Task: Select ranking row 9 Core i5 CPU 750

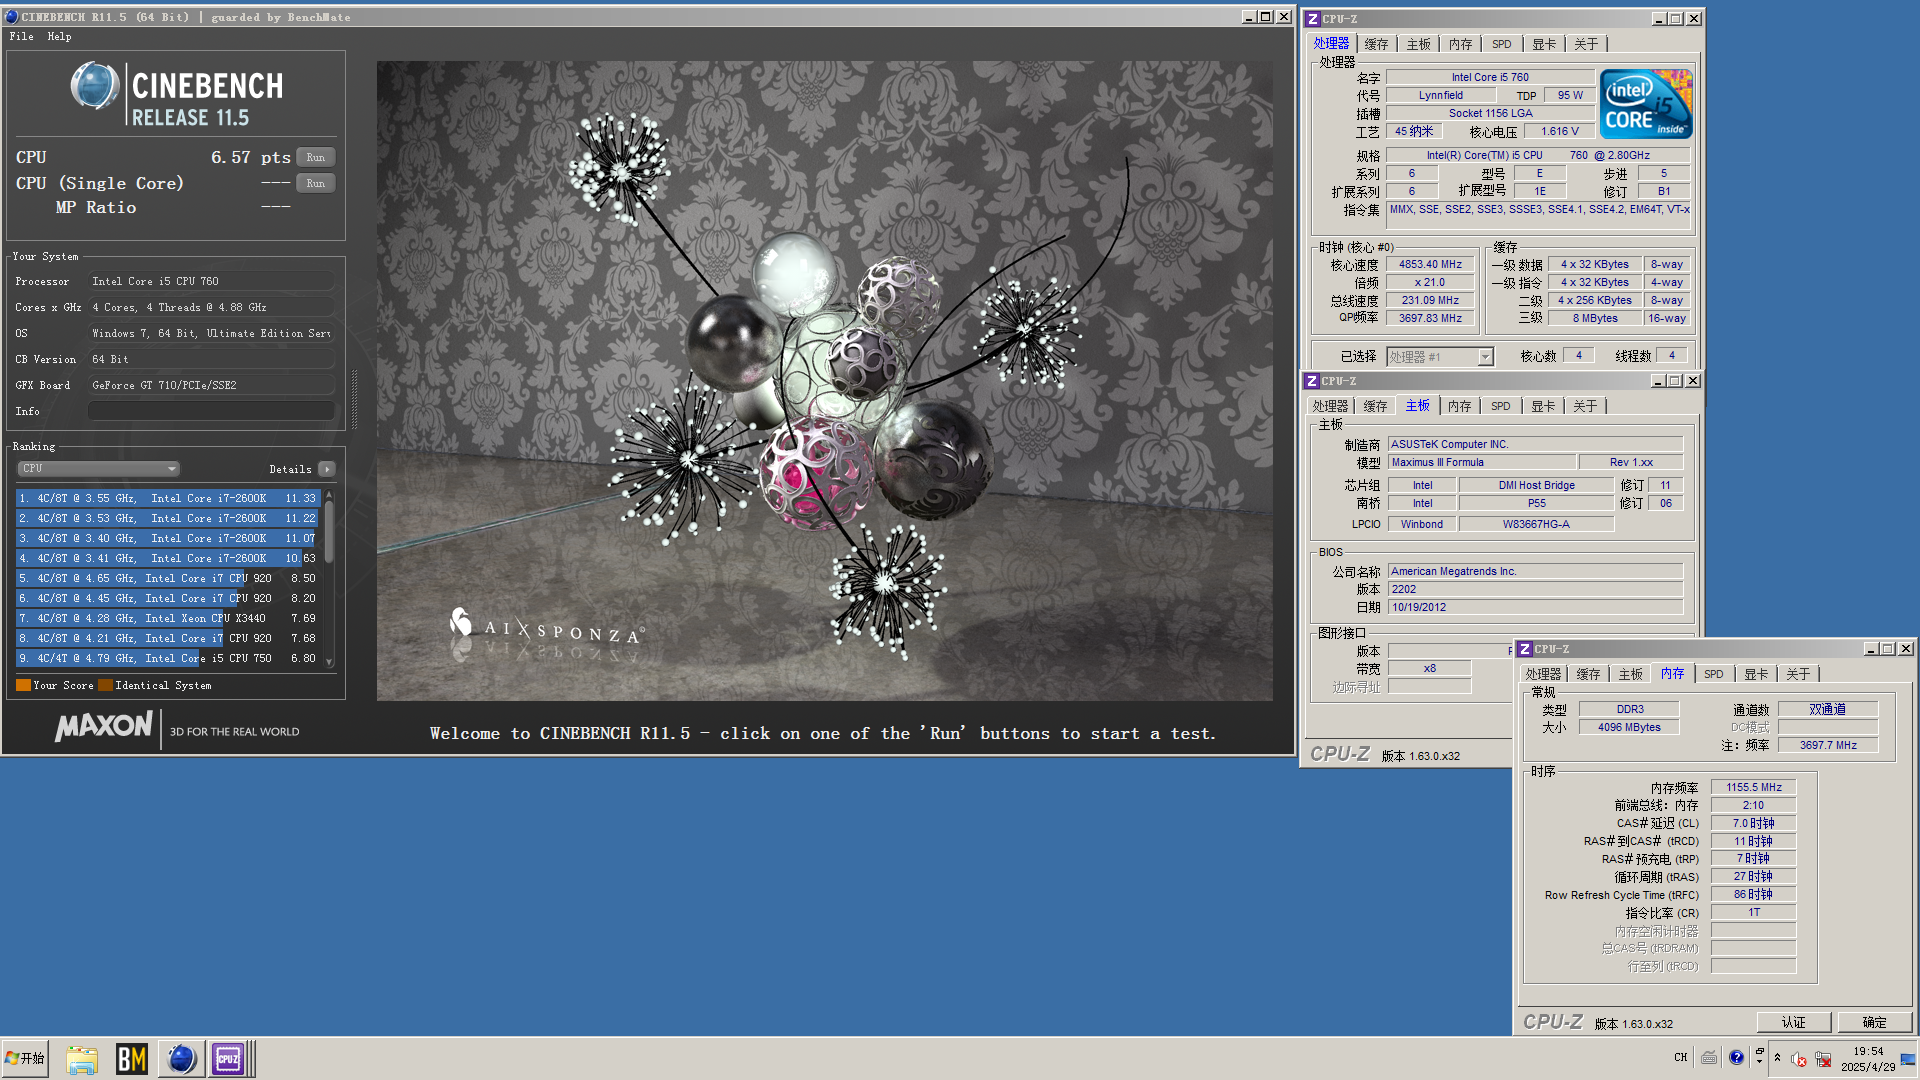Action: click(168, 658)
